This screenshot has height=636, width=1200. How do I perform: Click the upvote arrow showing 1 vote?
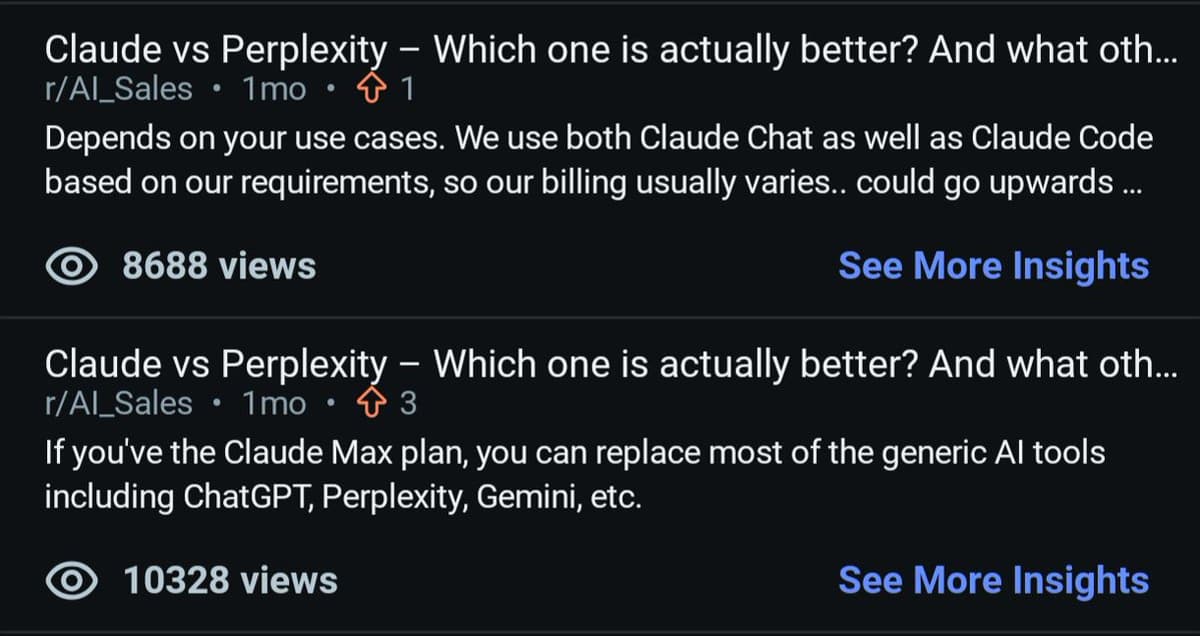[x=372, y=90]
